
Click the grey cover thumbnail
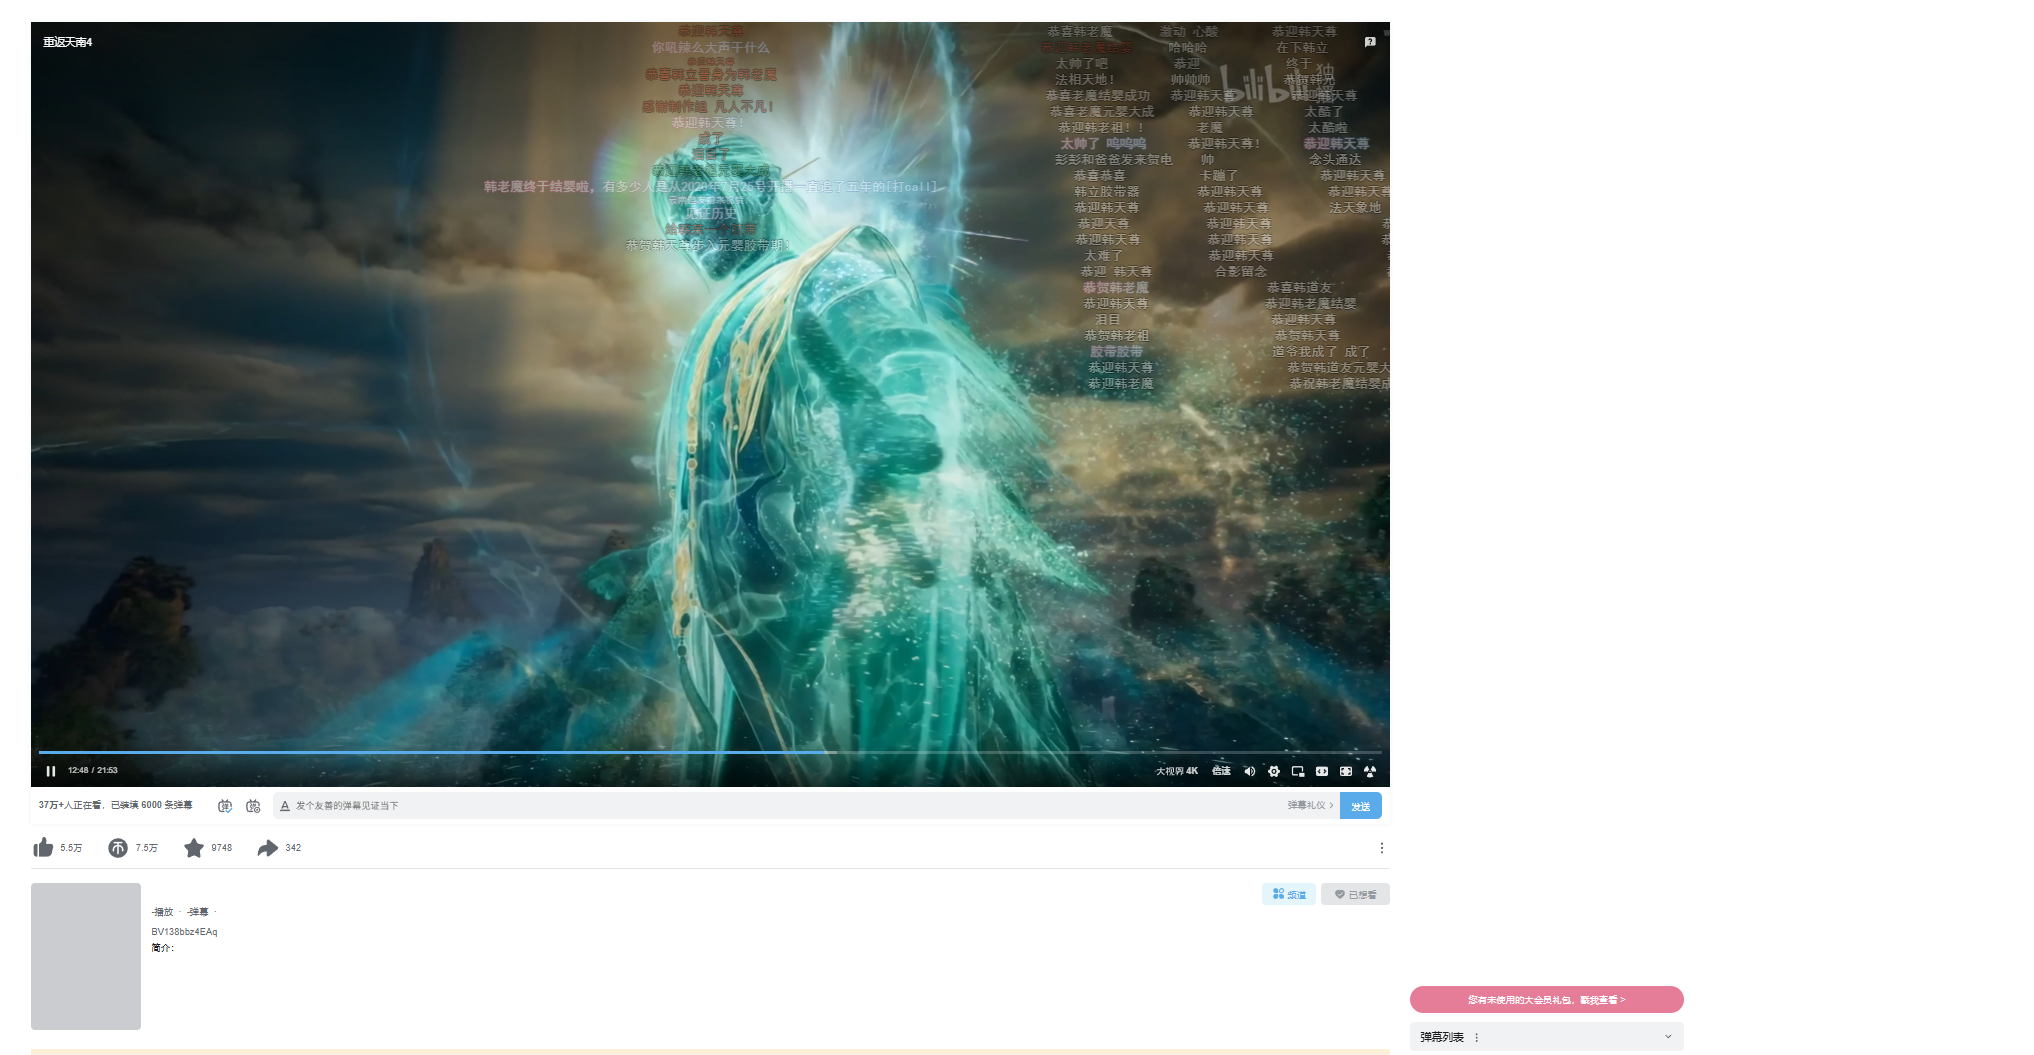point(86,956)
